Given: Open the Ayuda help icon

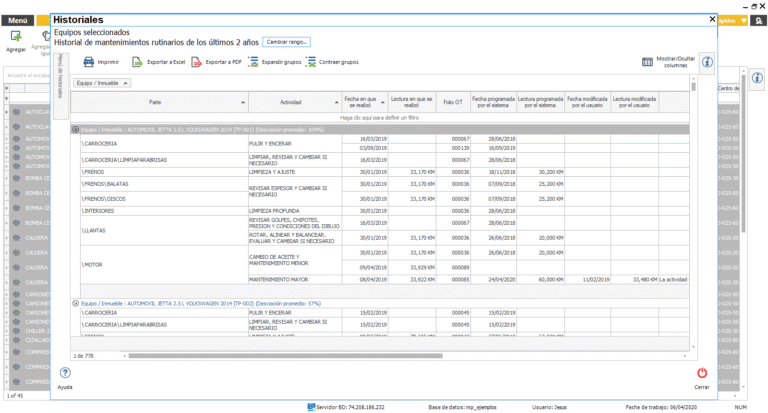Looking at the screenshot, I should 65,373.
